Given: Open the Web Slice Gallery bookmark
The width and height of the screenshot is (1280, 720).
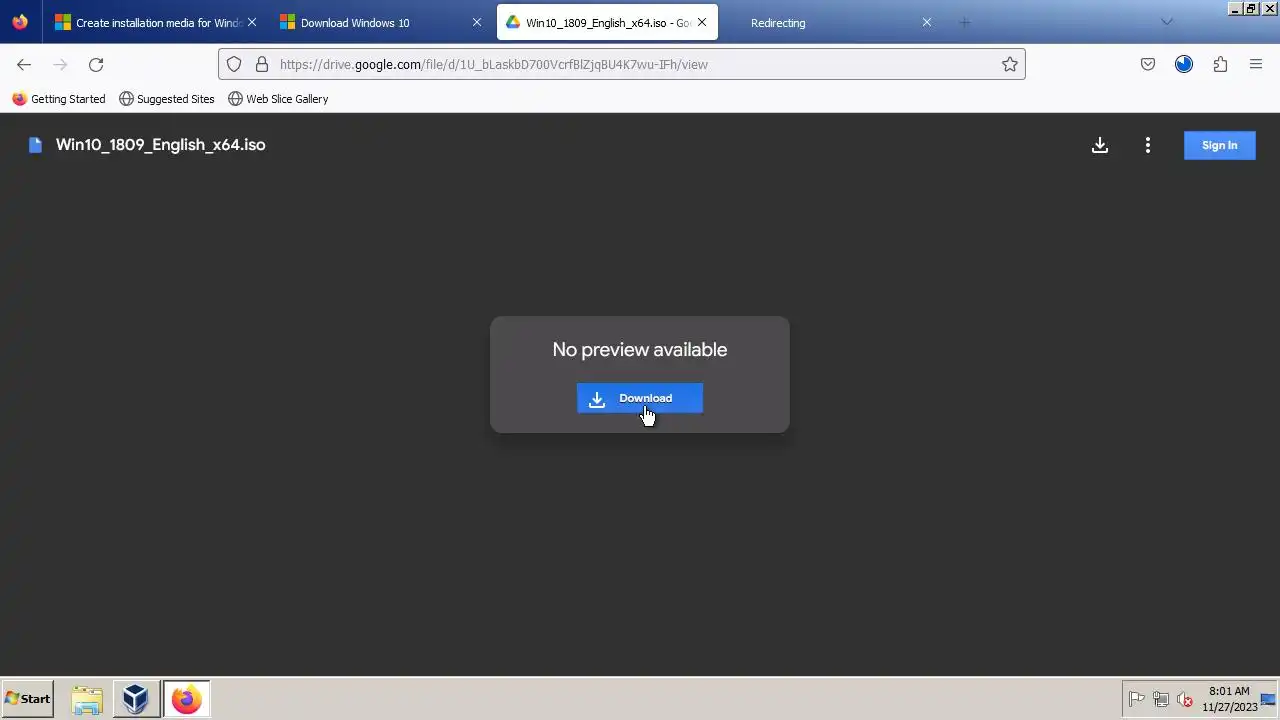Looking at the screenshot, I should click(278, 99).
